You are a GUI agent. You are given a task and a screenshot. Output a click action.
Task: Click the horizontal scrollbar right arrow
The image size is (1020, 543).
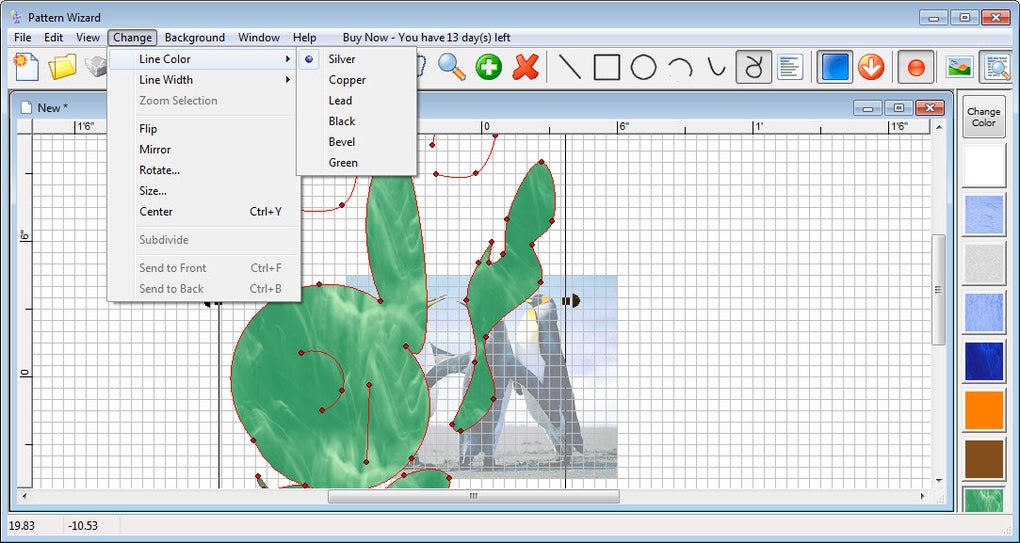tap(922, 496)
